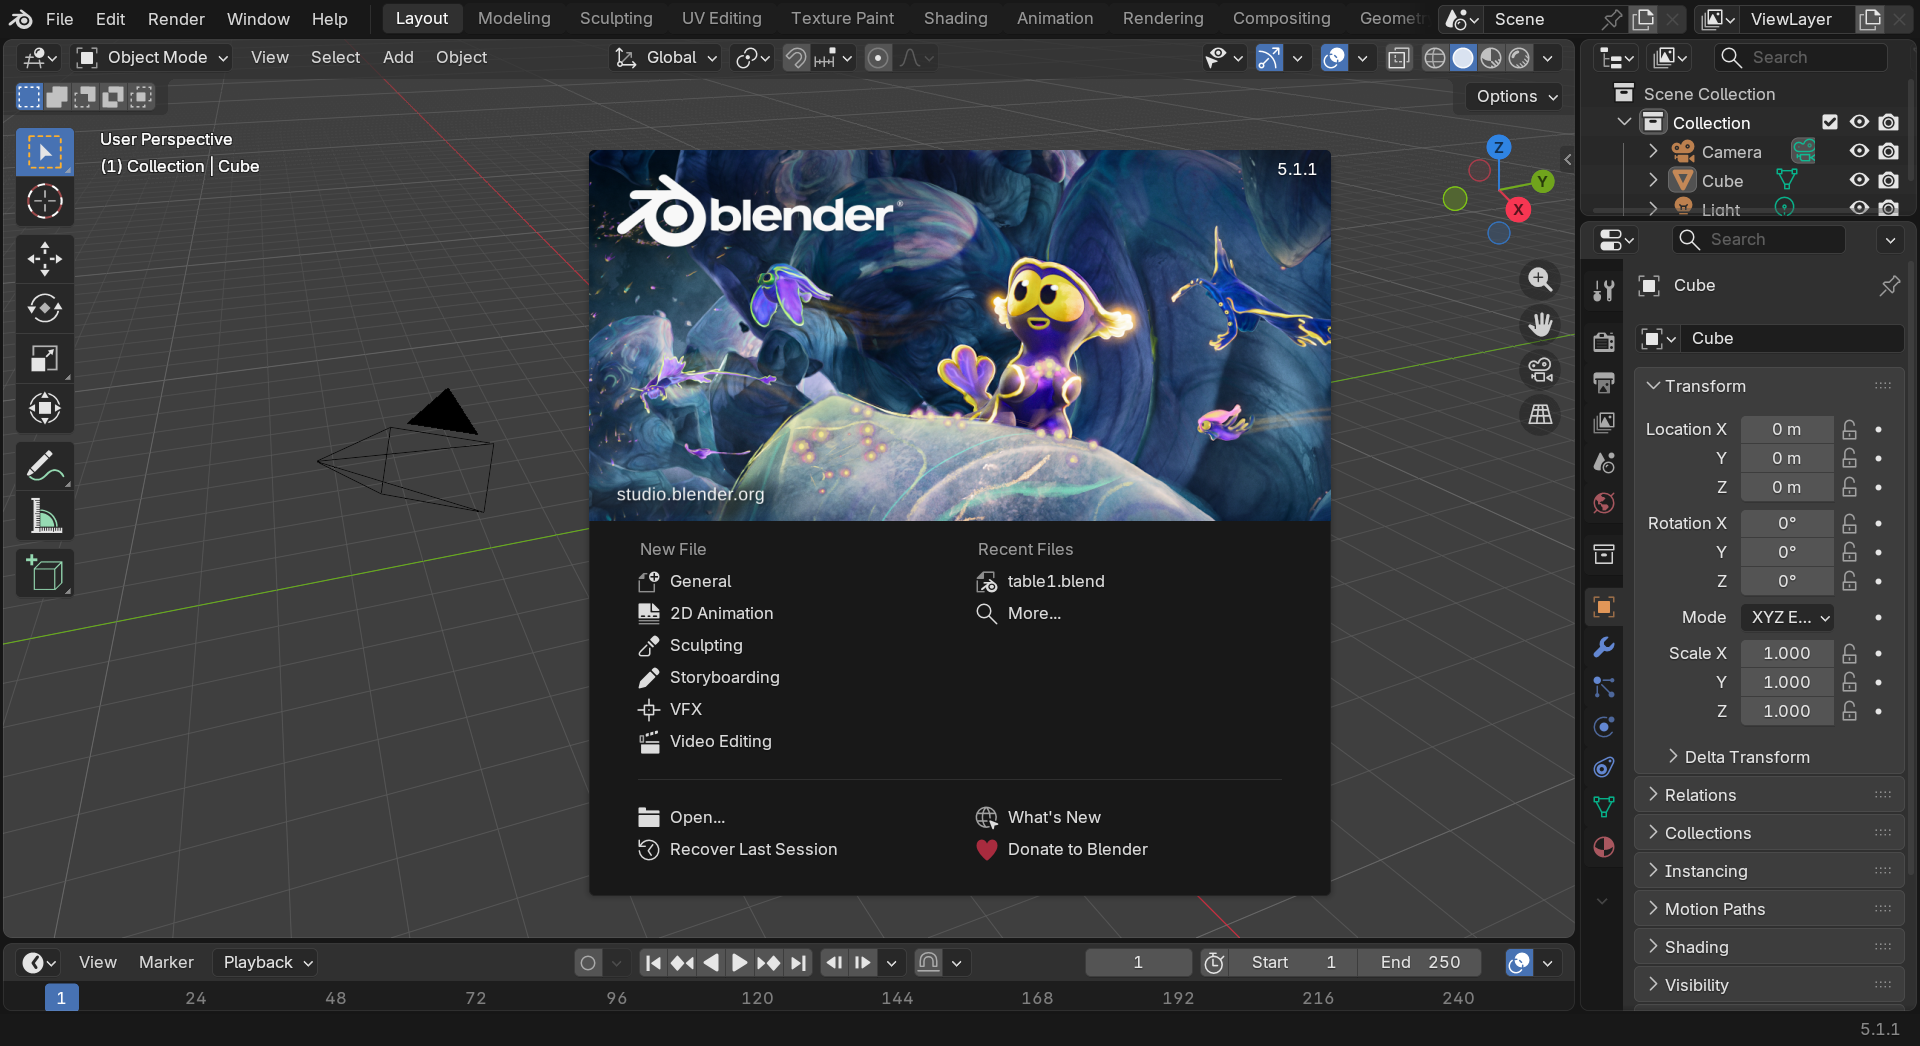Lock the Scale Z value

pos(1850,711)
